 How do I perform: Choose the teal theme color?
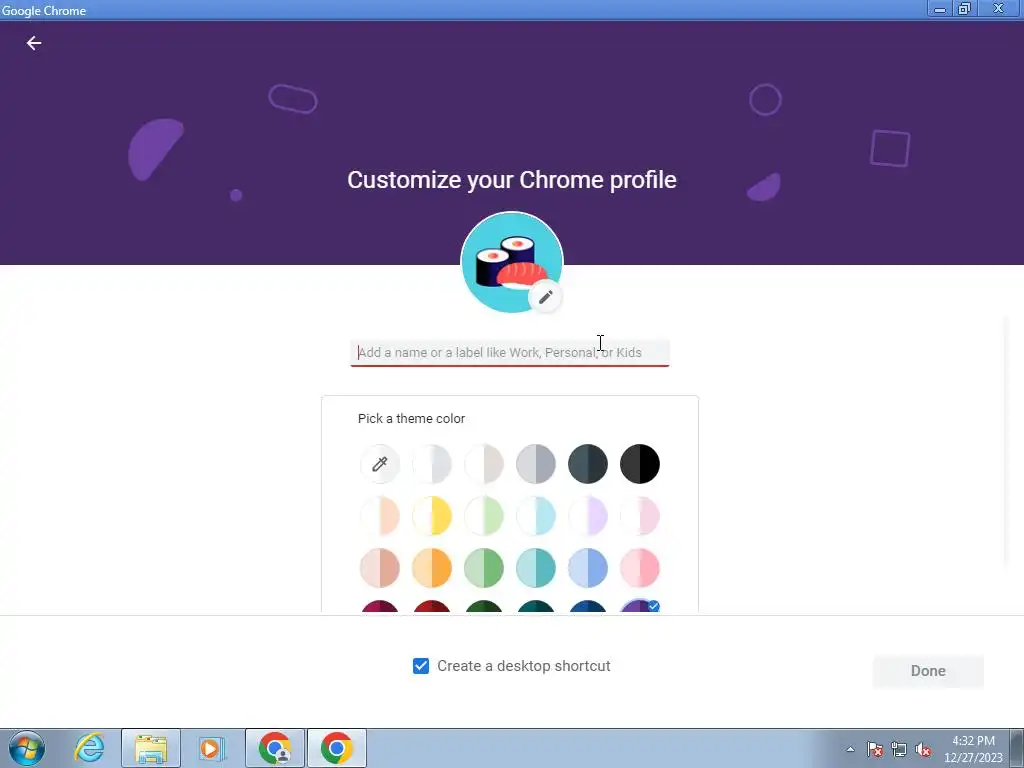[536, 568]
